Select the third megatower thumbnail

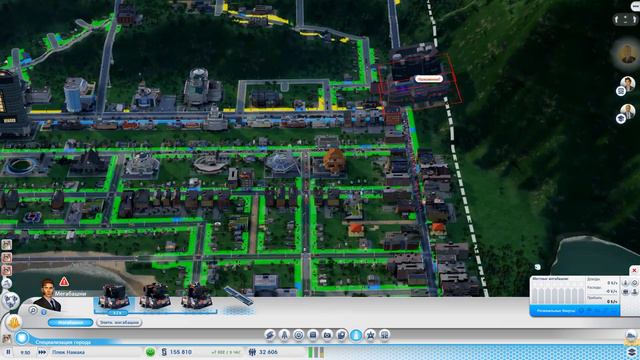(x=197, y=296)
